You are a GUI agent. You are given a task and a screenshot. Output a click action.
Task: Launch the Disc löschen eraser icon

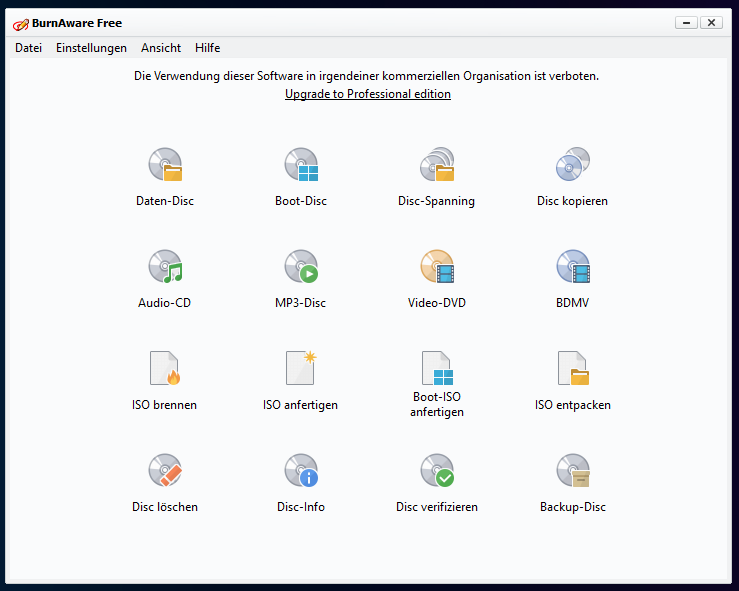[165, 470]
